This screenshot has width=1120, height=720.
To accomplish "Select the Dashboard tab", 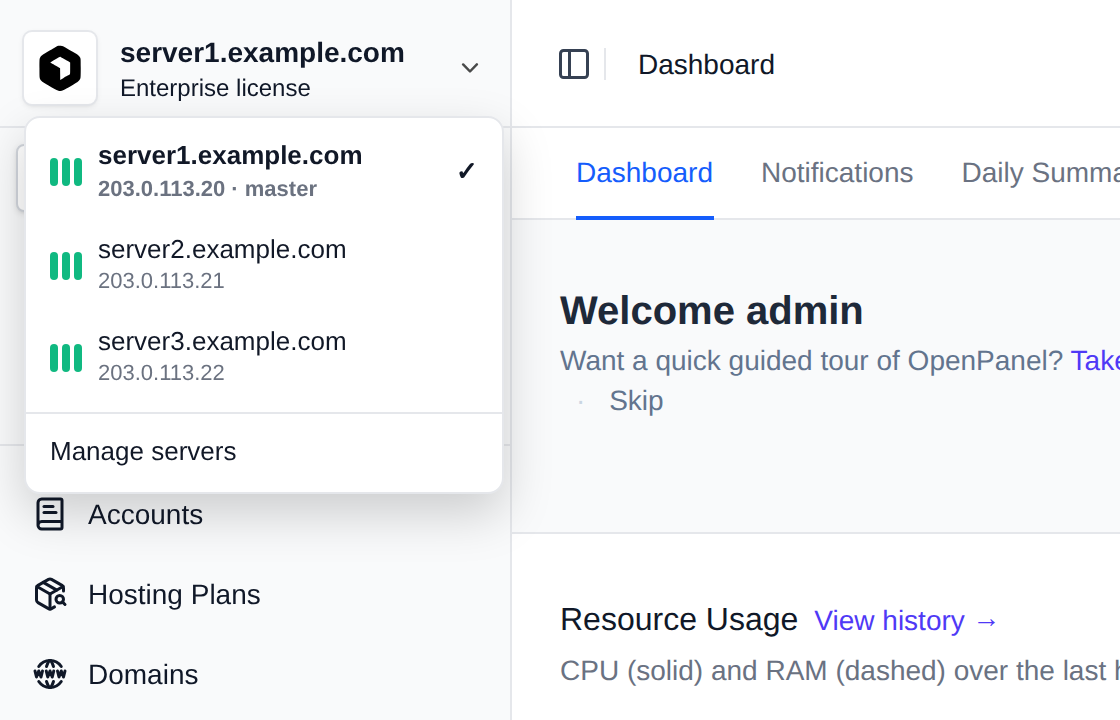I will pos(644,173).
